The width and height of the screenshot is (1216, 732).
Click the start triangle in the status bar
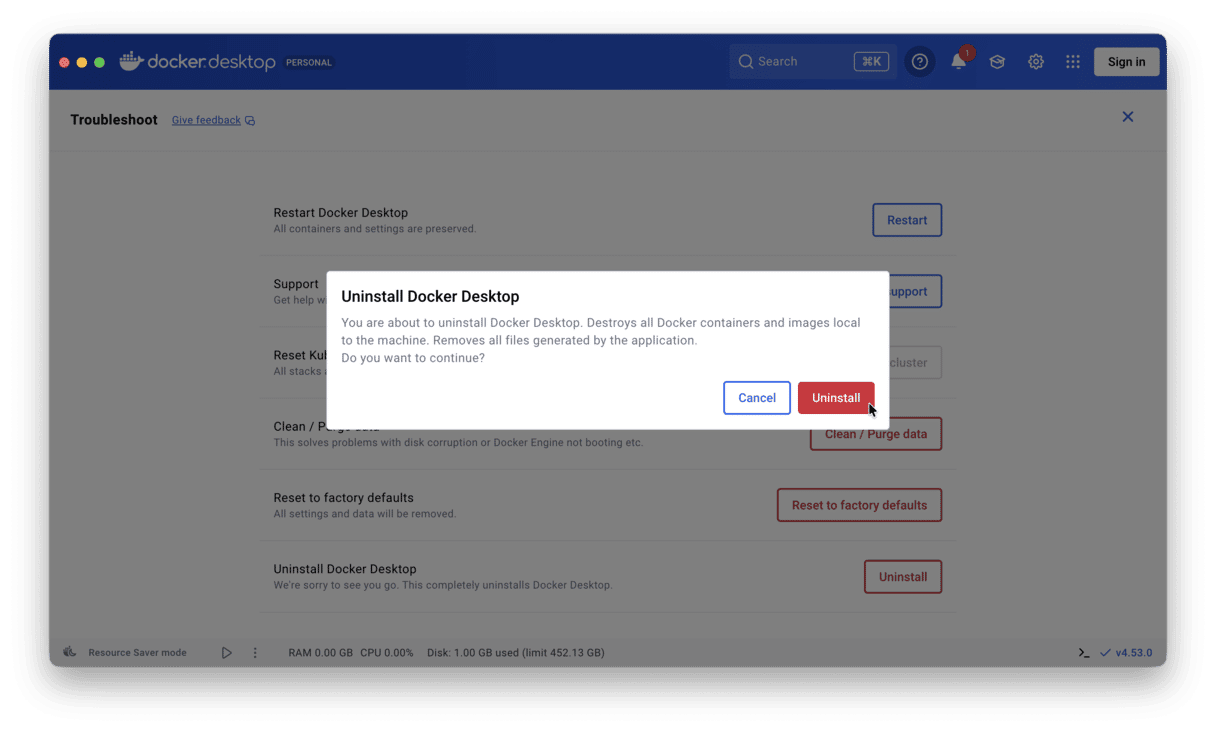[226, 652]
